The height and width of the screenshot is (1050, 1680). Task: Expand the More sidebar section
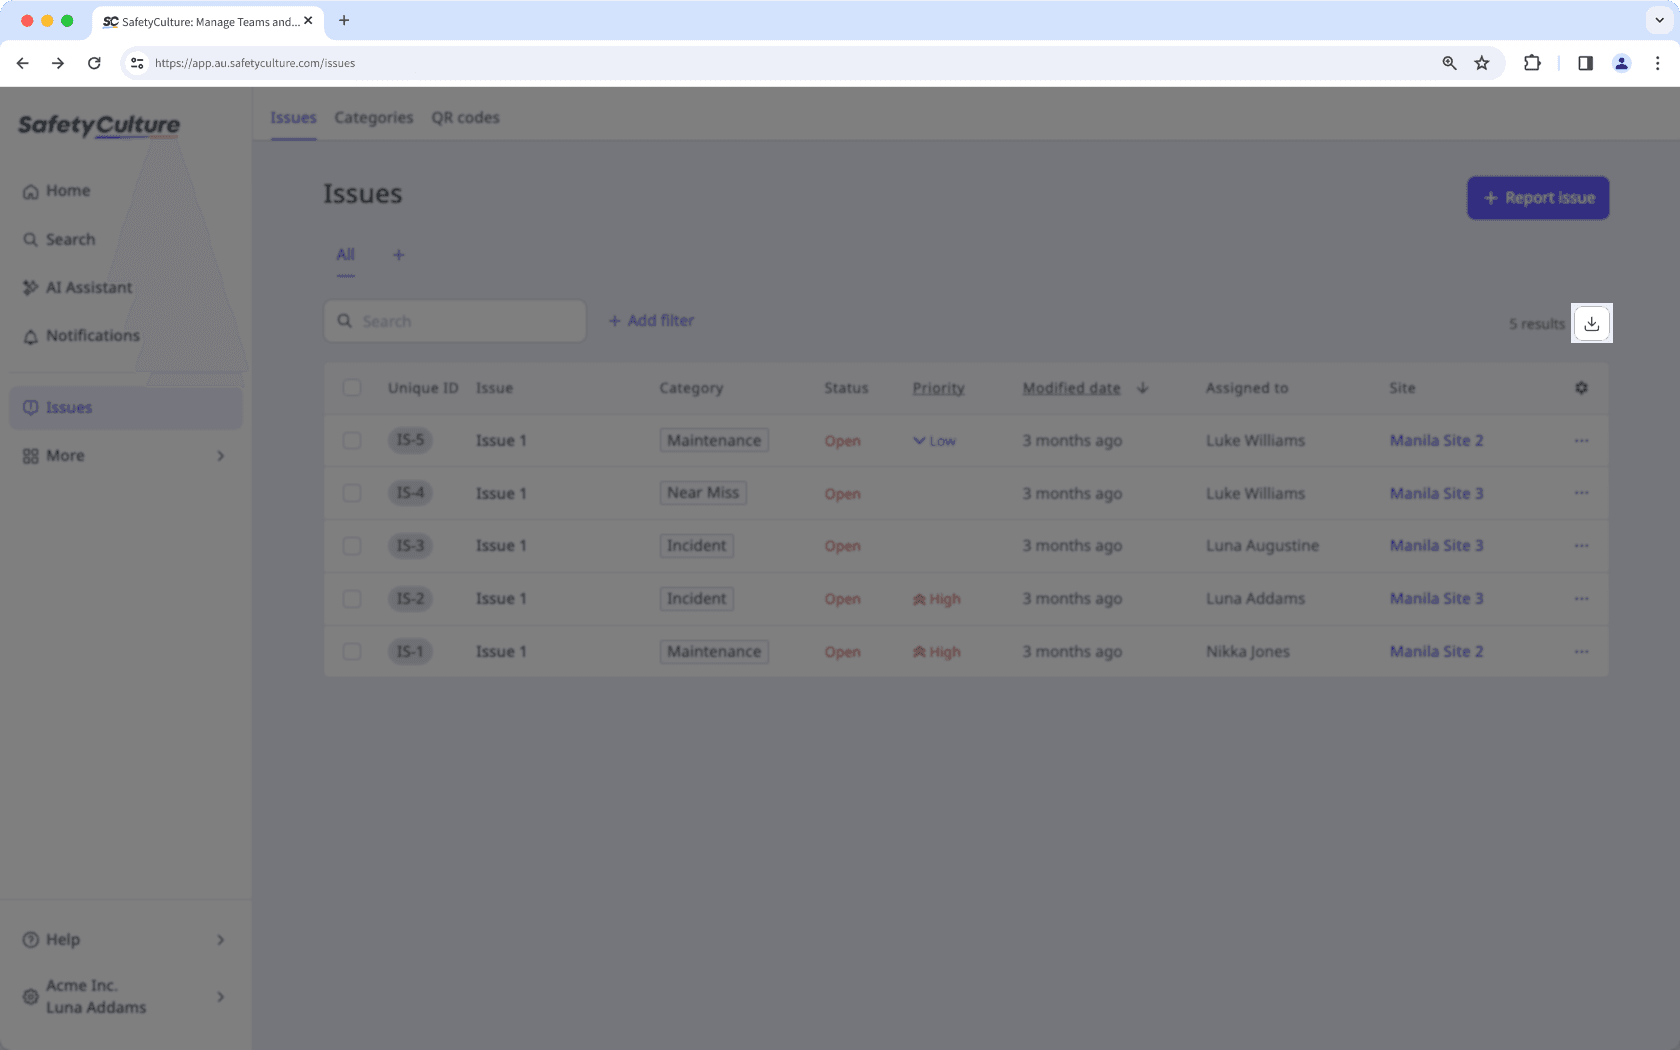[x=65, y=455]
